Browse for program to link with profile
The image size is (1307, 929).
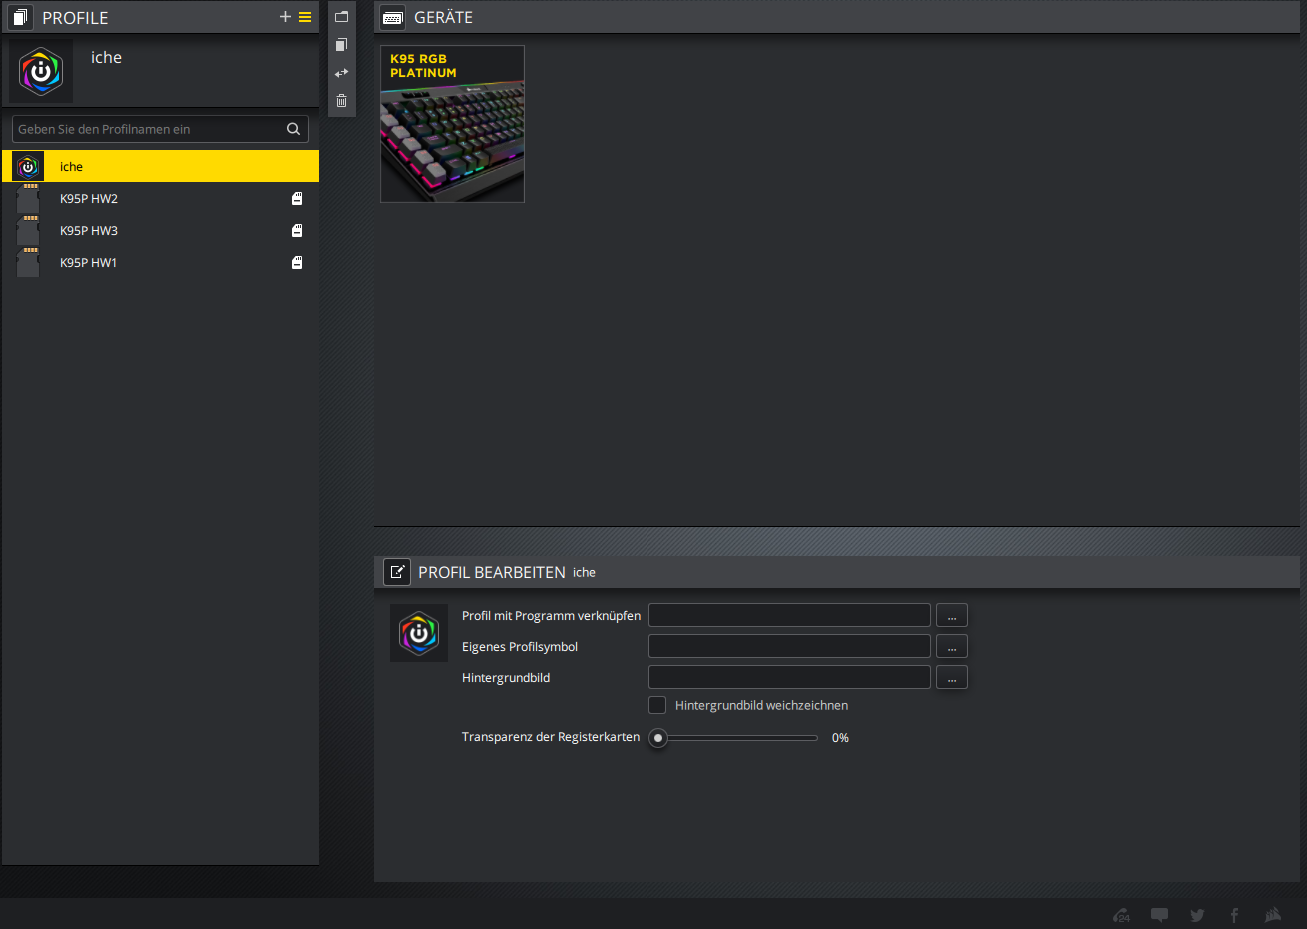click(952, 616)
